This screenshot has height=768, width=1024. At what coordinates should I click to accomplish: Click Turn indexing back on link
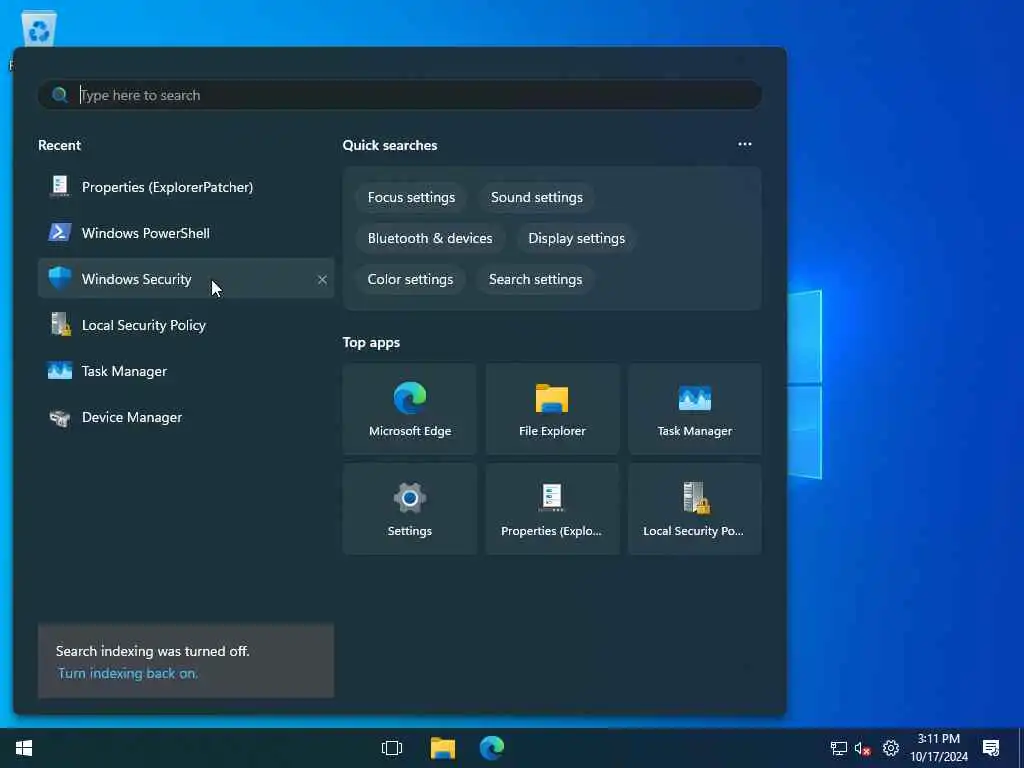tap(128, 673)
